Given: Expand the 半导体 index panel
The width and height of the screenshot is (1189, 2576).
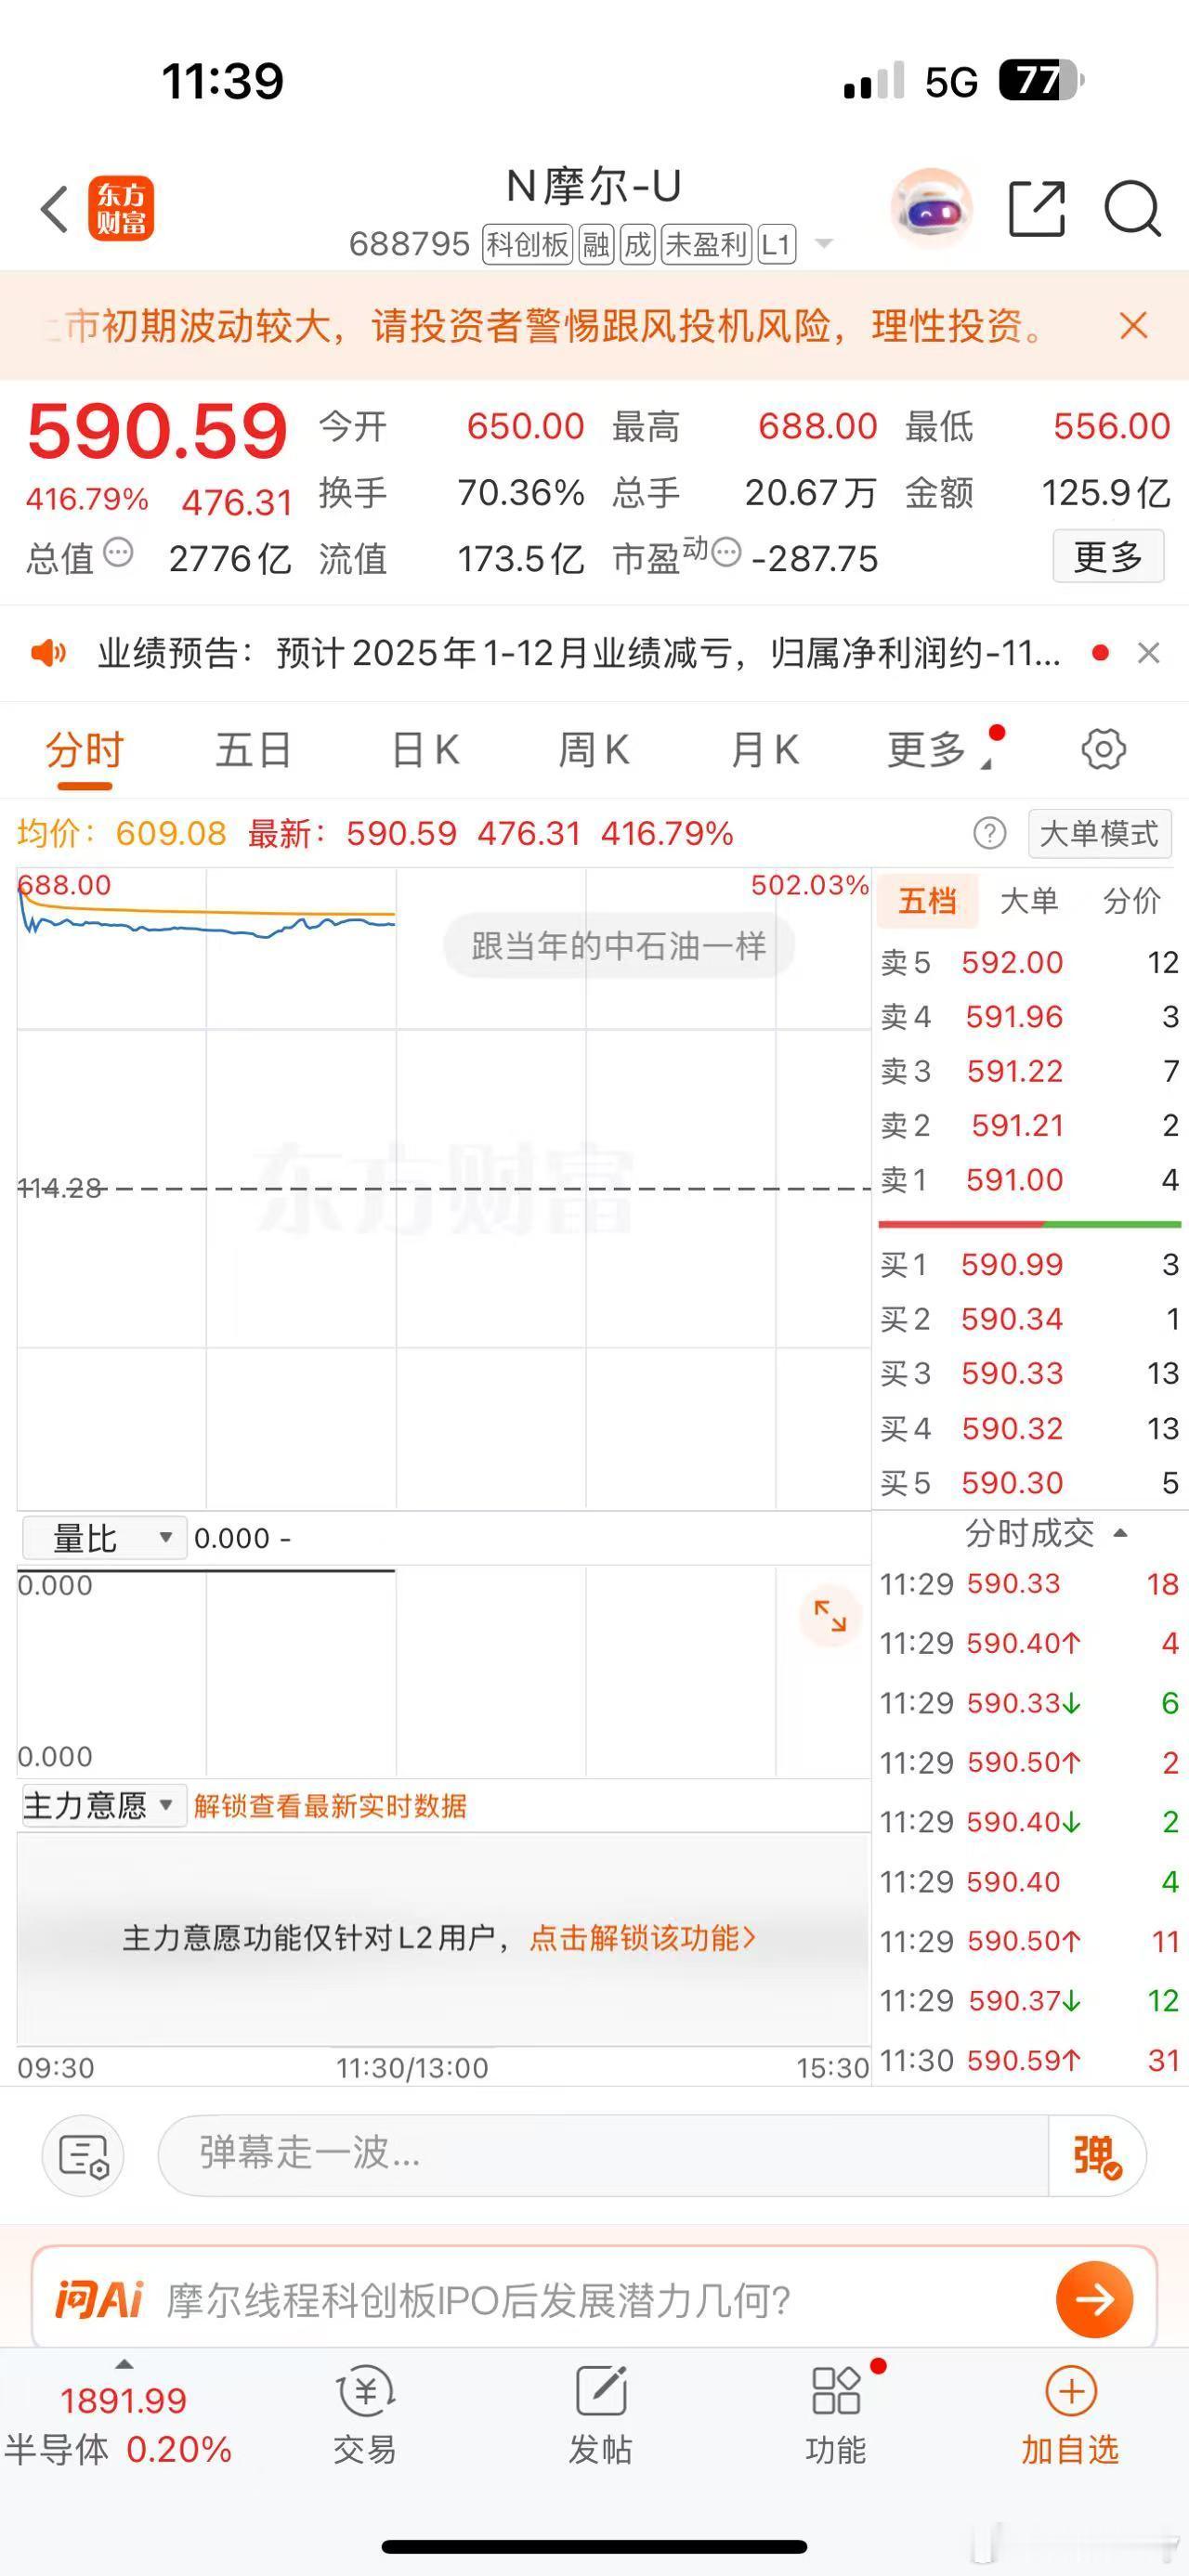Looking at the screenshot, I should click(124, 2365).
